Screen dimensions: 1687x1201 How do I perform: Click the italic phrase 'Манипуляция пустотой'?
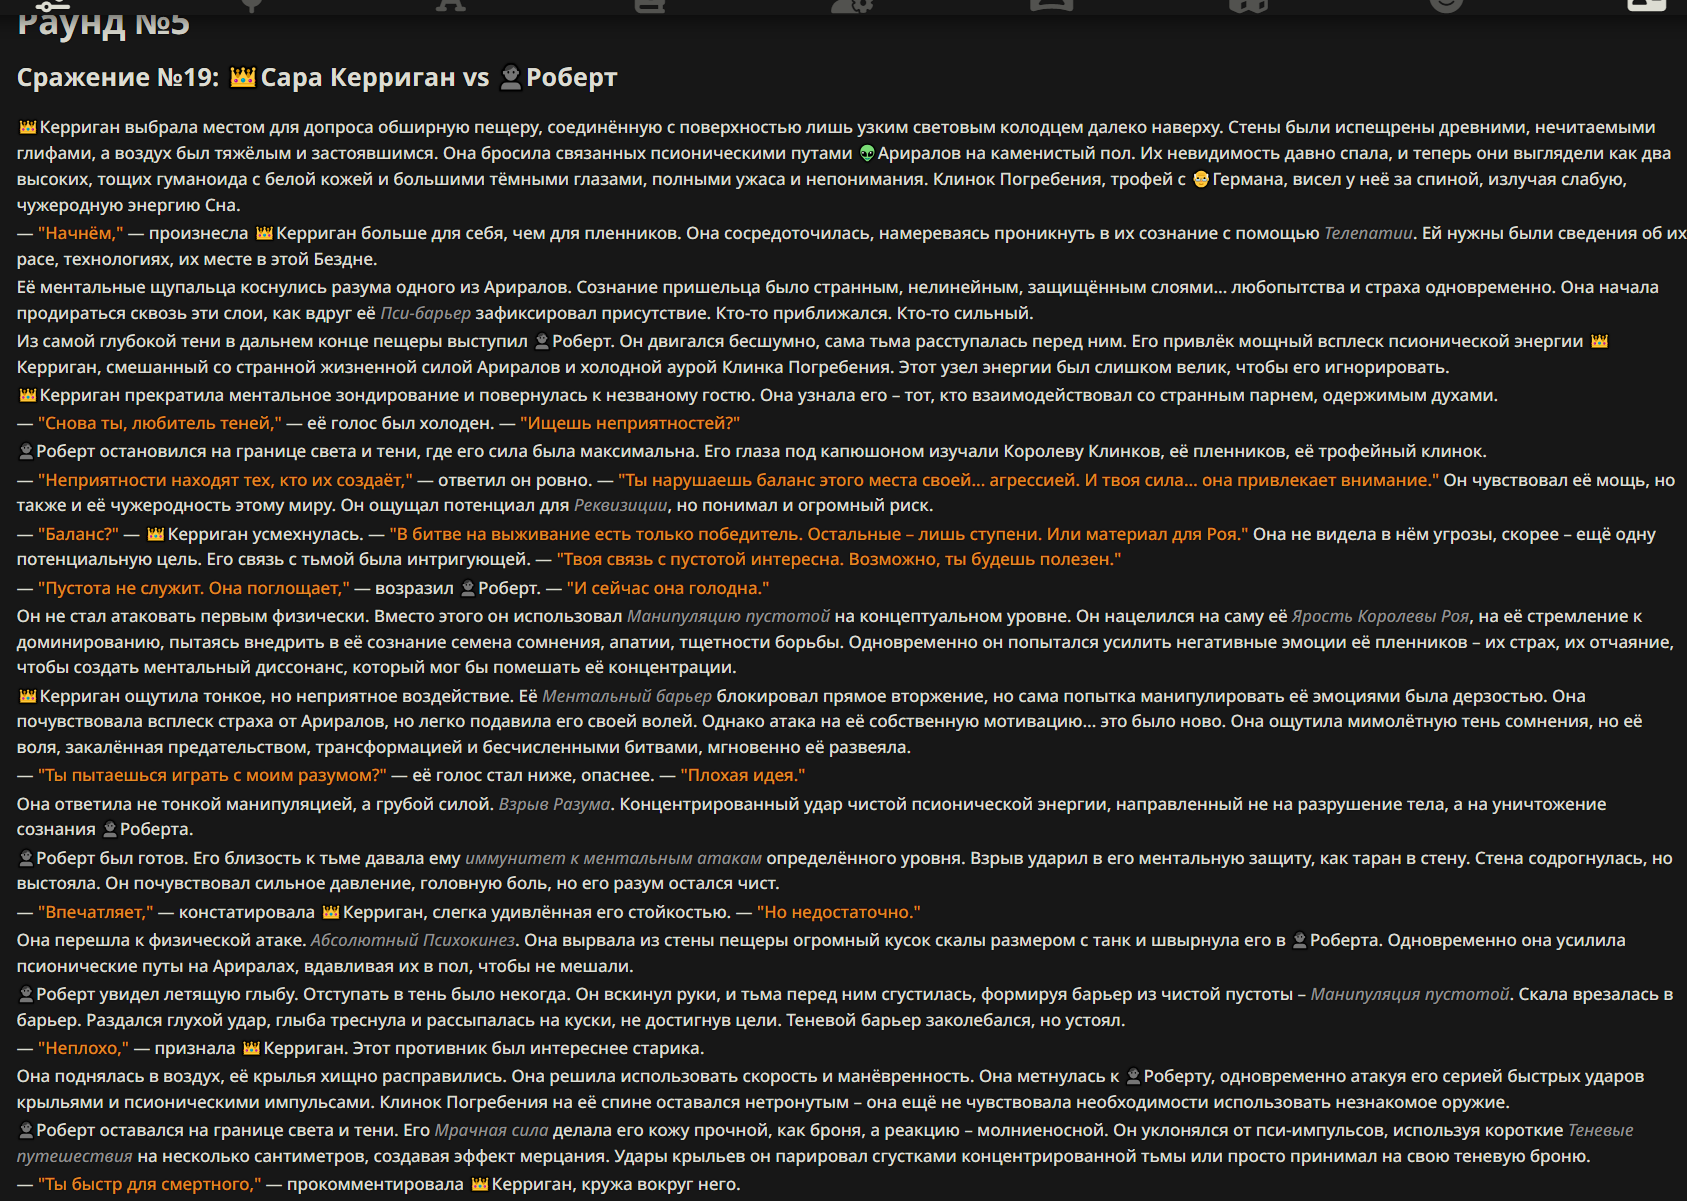click(1410, 994)
